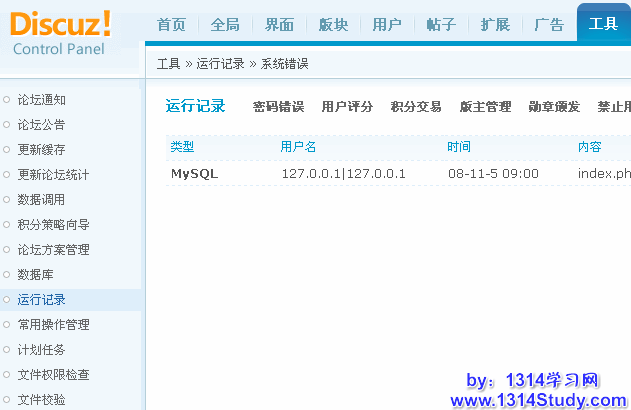Switch to 用户评分 log tab
631x410 pixels.
coord(347,107)
